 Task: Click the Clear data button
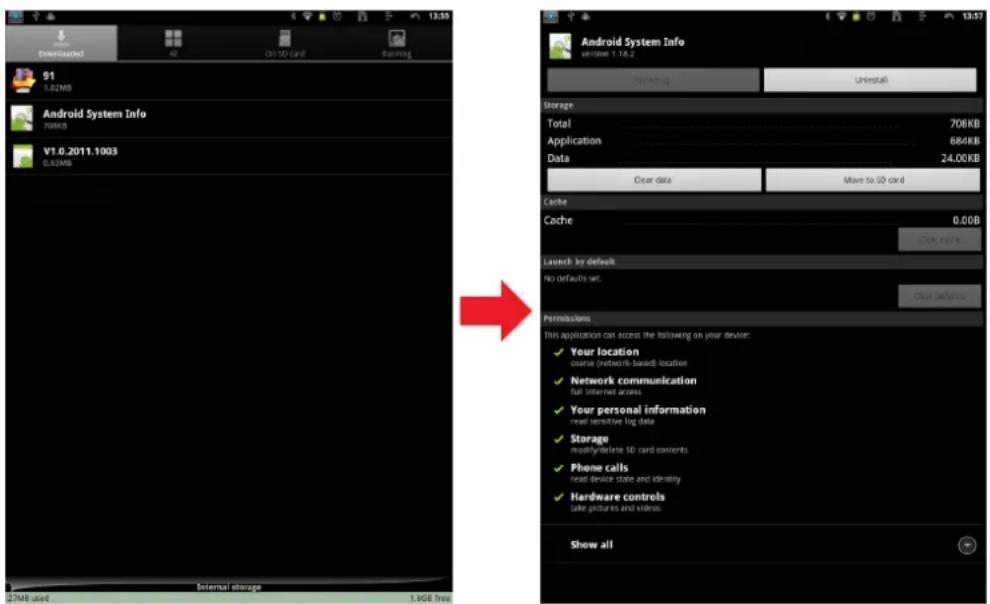[653, 180]
